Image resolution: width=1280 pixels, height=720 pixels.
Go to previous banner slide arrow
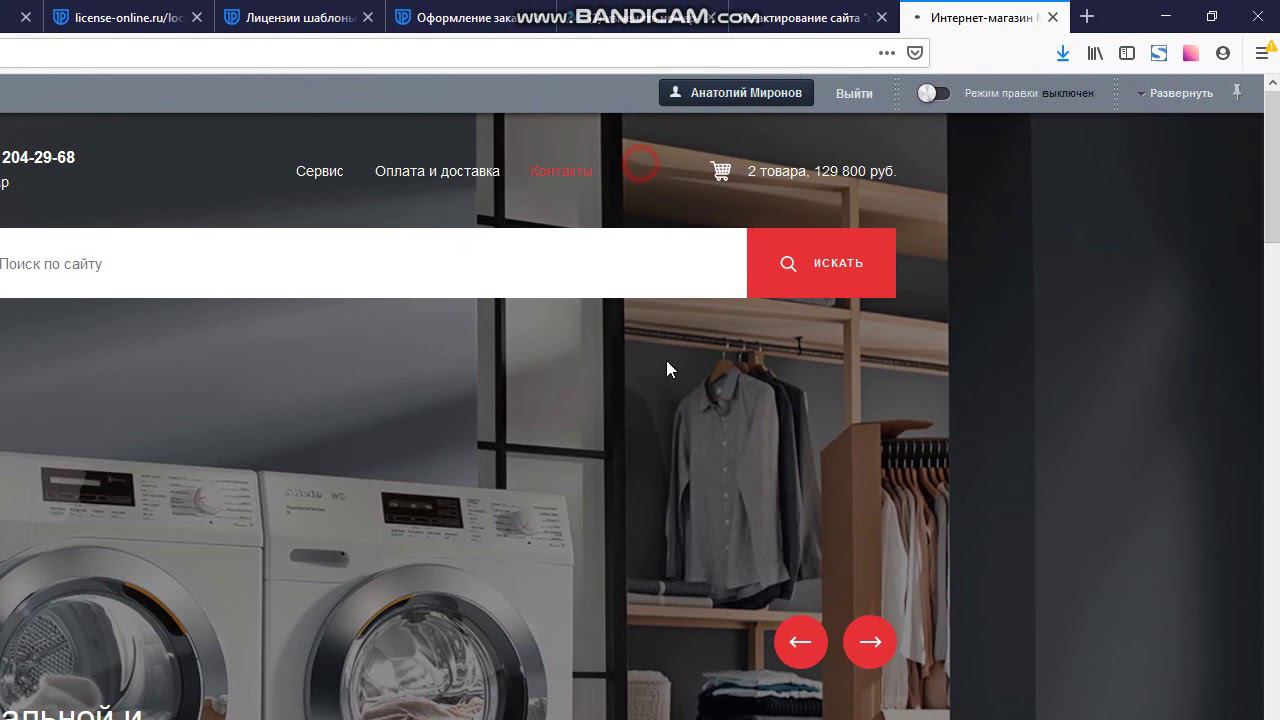[x=800, y=642]
